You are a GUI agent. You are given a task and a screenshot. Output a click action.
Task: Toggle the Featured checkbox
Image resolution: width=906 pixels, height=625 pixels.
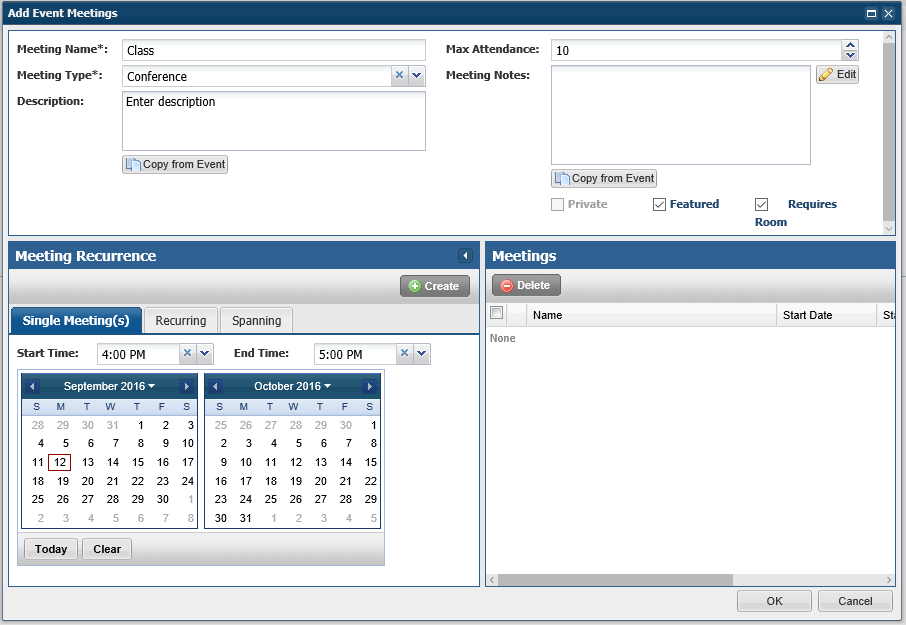pos(659,204)
